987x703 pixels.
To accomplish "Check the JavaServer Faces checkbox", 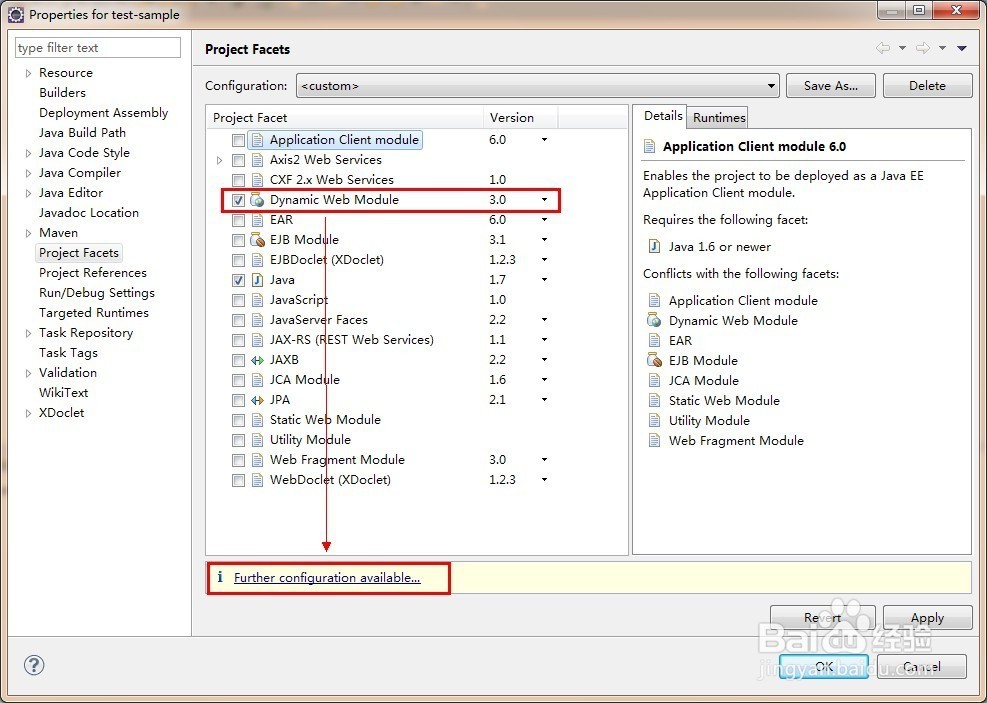I will (x=238, y=321).
